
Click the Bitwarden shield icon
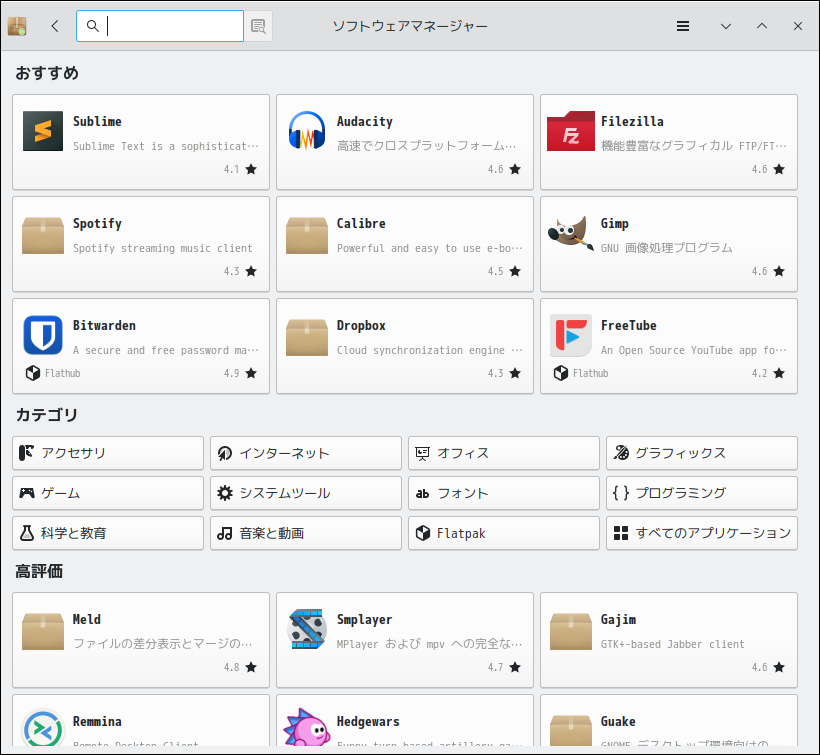point(43,335)
